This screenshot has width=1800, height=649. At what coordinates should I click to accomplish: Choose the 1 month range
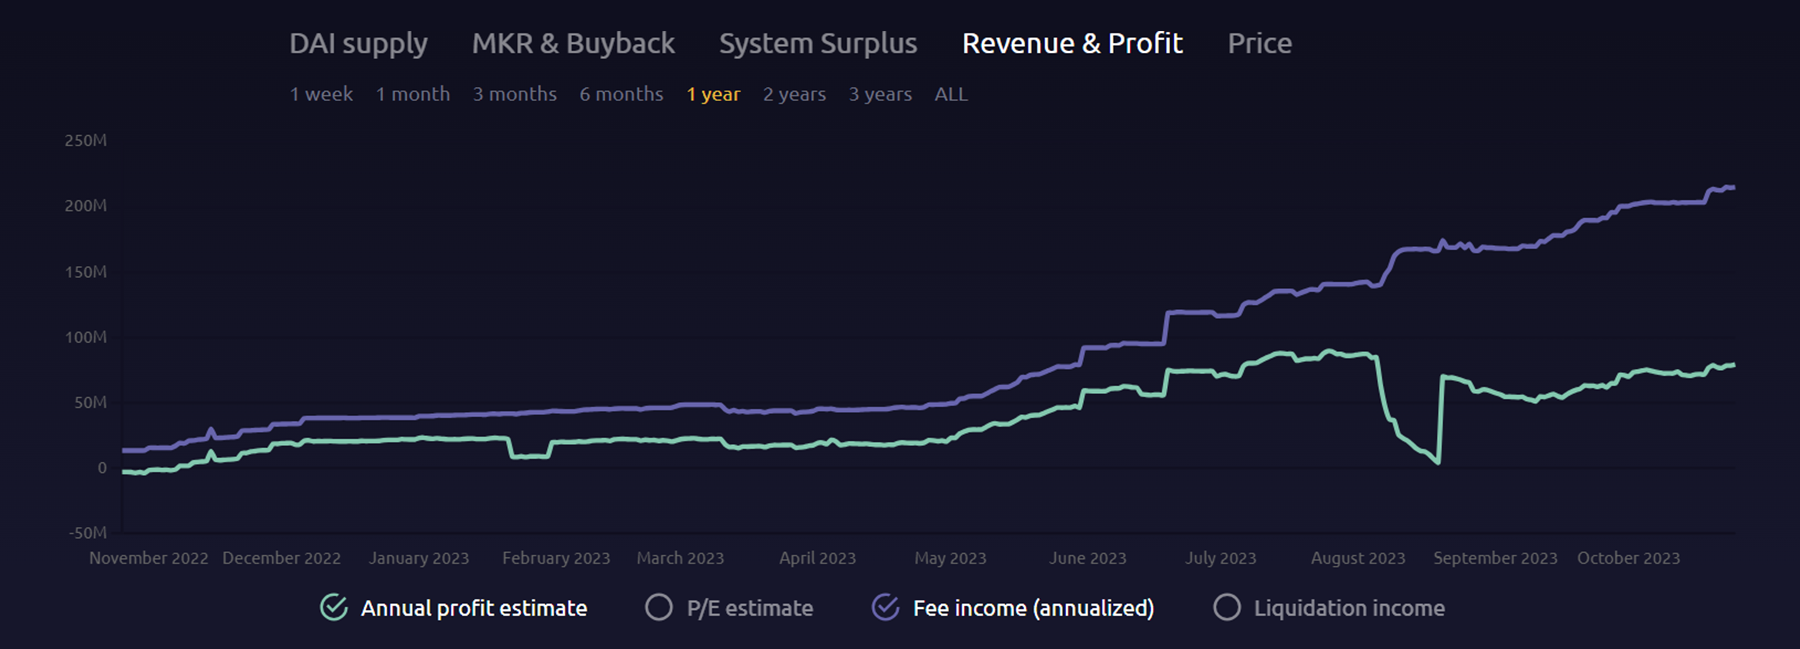click(412, 94)
